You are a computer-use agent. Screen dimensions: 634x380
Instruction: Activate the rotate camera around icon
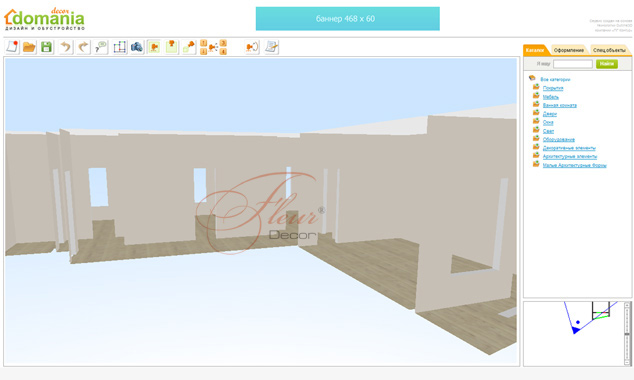point(252,47)
